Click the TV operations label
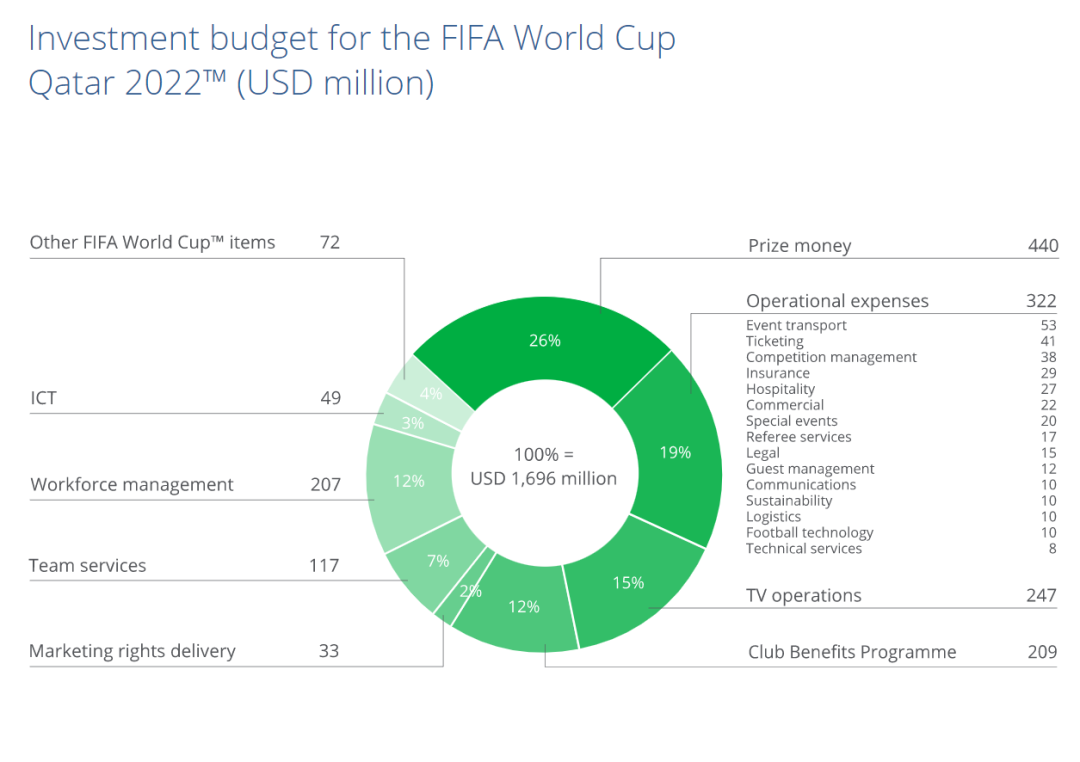This screenshot has height=762, width=1080. tap(803, 596)
